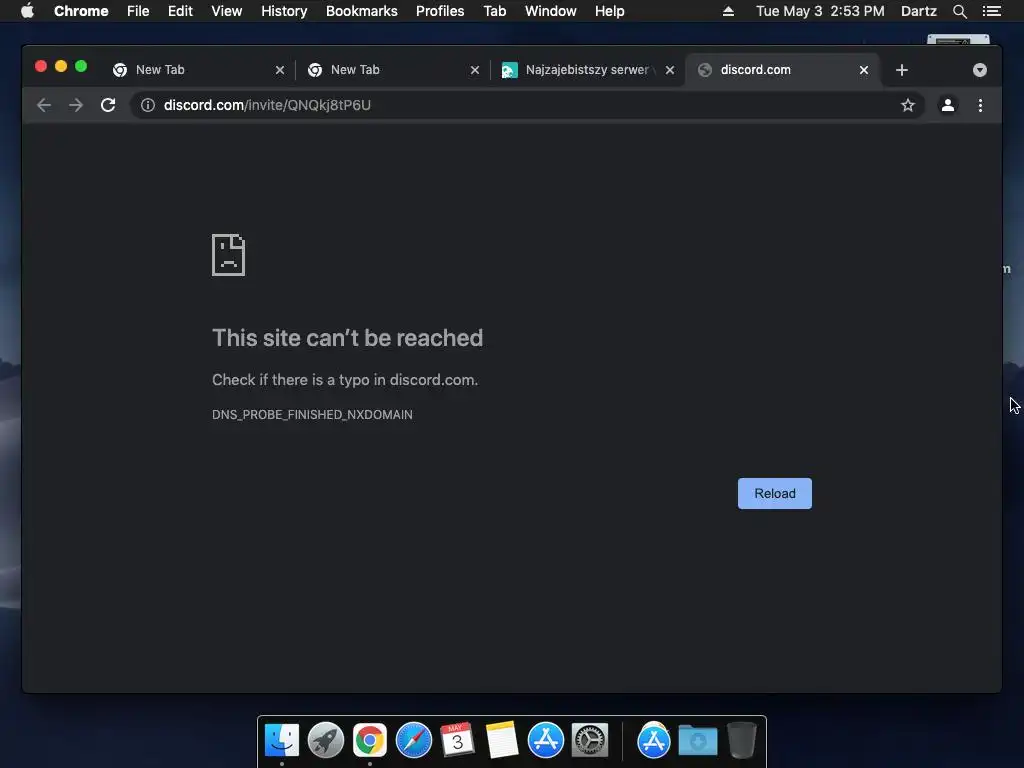Screen dimensions: 1024x768
Task: Open the File menu
Action: [x=138, y=11]
